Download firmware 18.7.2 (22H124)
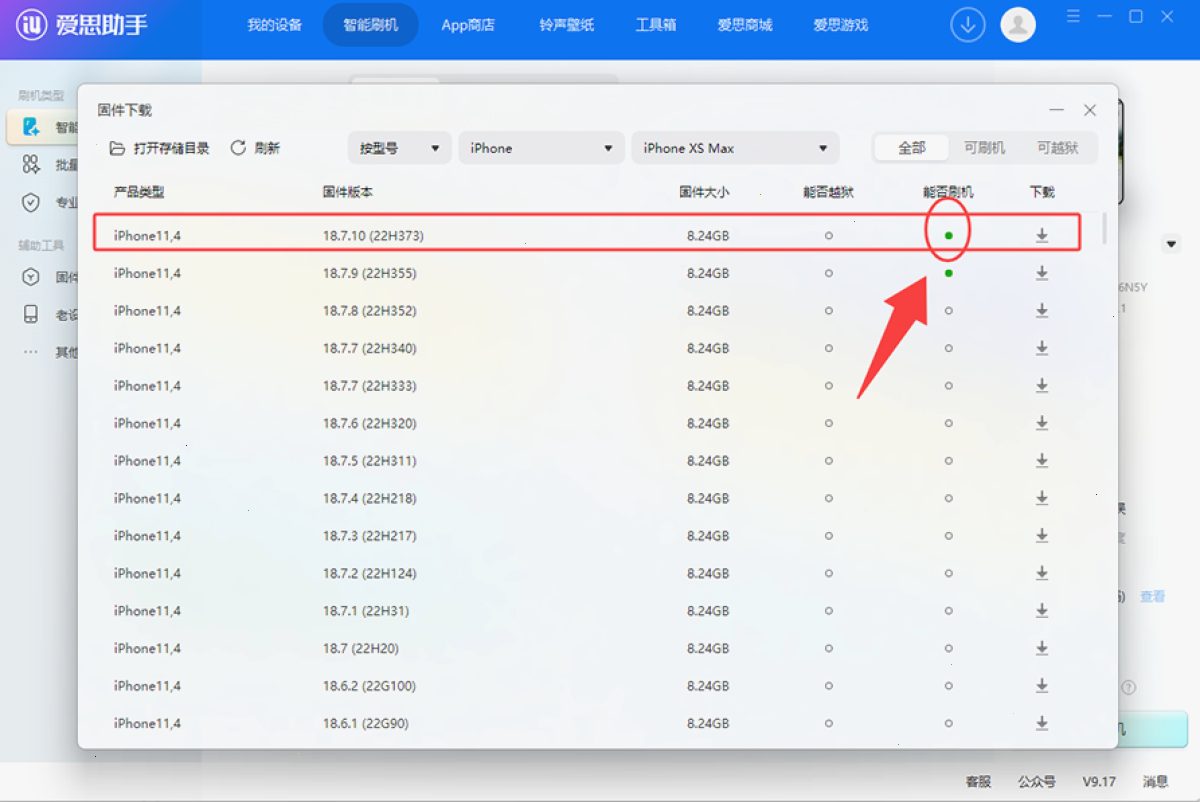Screen dimensions: 1200x802 (x=1041, y=573)
